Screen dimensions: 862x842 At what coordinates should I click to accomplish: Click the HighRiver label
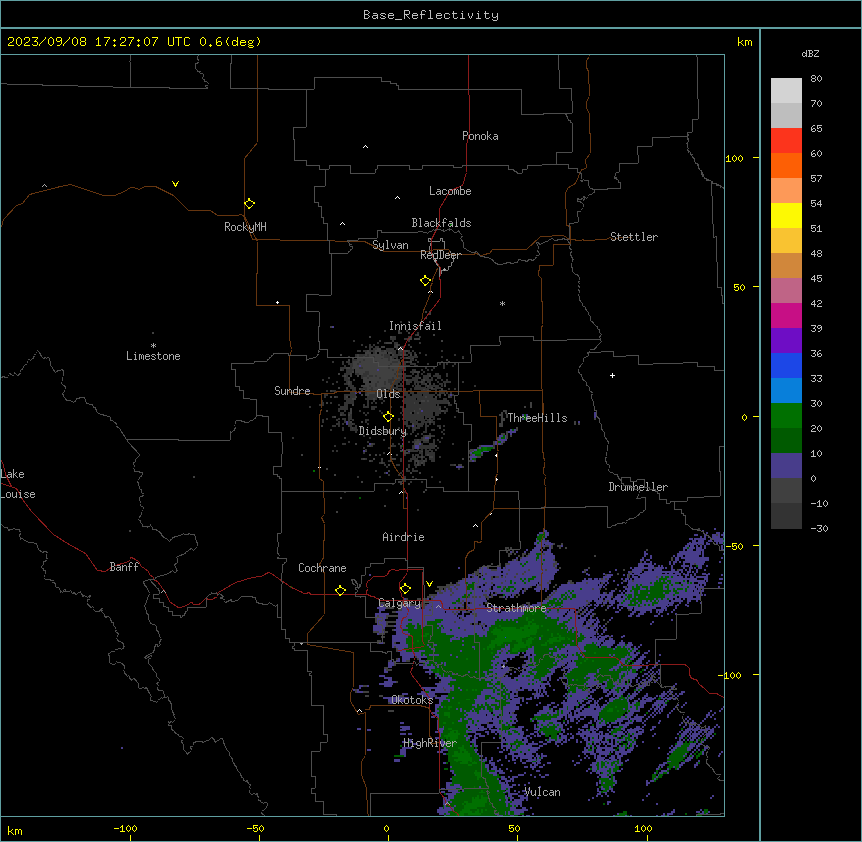430,743
